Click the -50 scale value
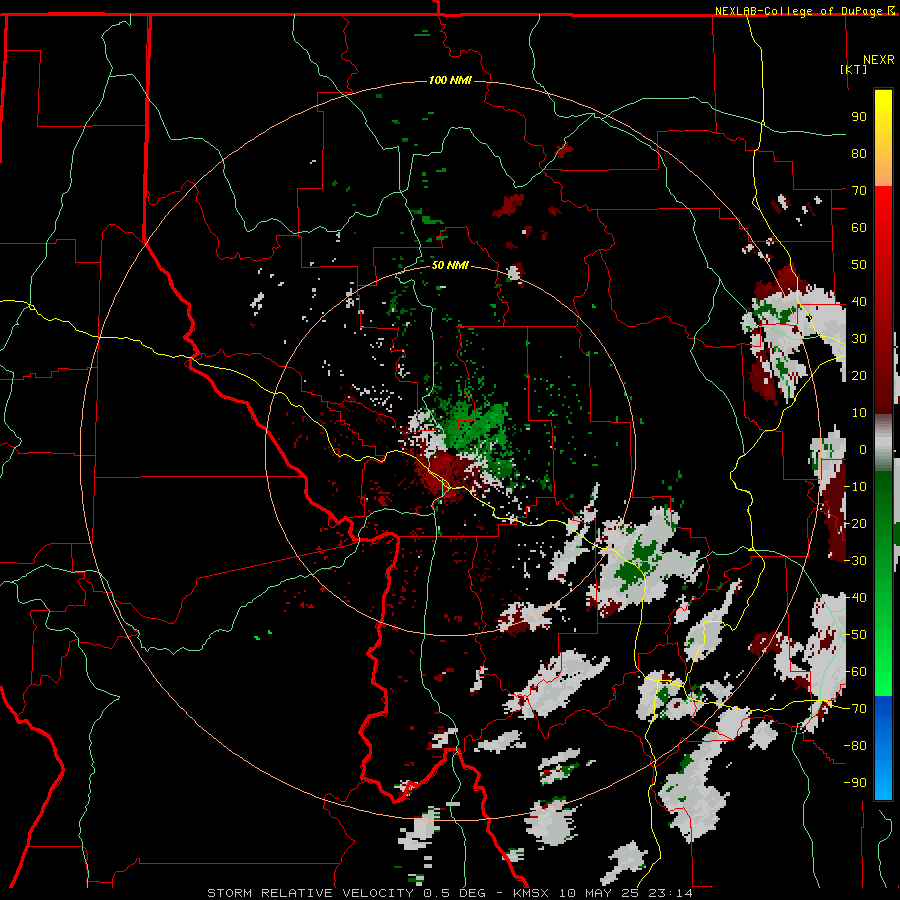The width and height of the screenshot is (900, 900). [856, 635]
